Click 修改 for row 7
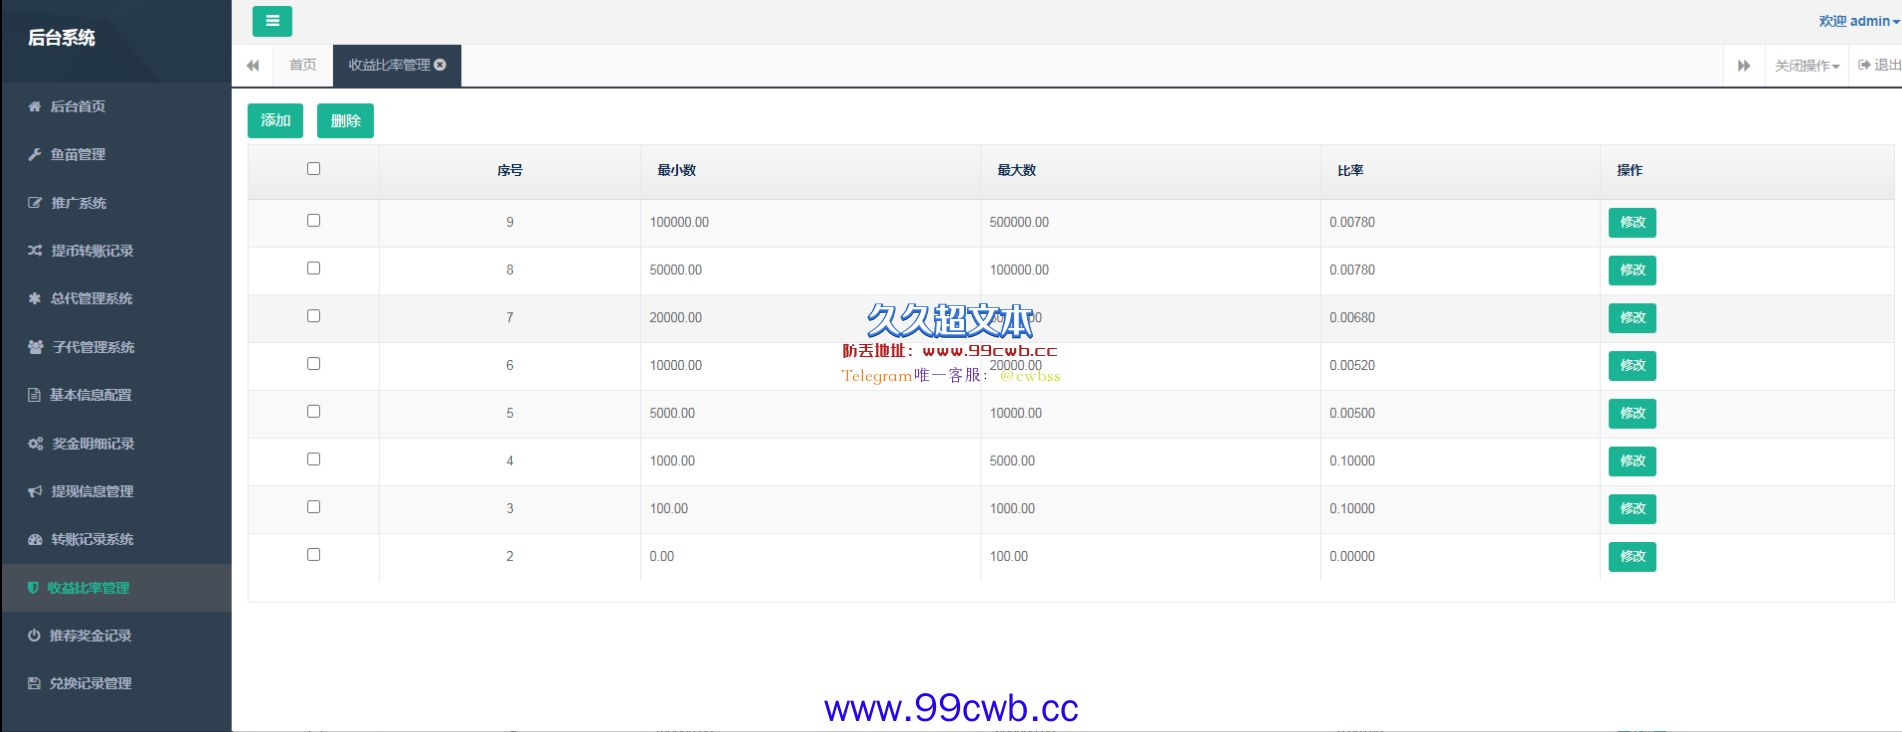Viewport: 1902px width, 732px height. coord(1632,318)
